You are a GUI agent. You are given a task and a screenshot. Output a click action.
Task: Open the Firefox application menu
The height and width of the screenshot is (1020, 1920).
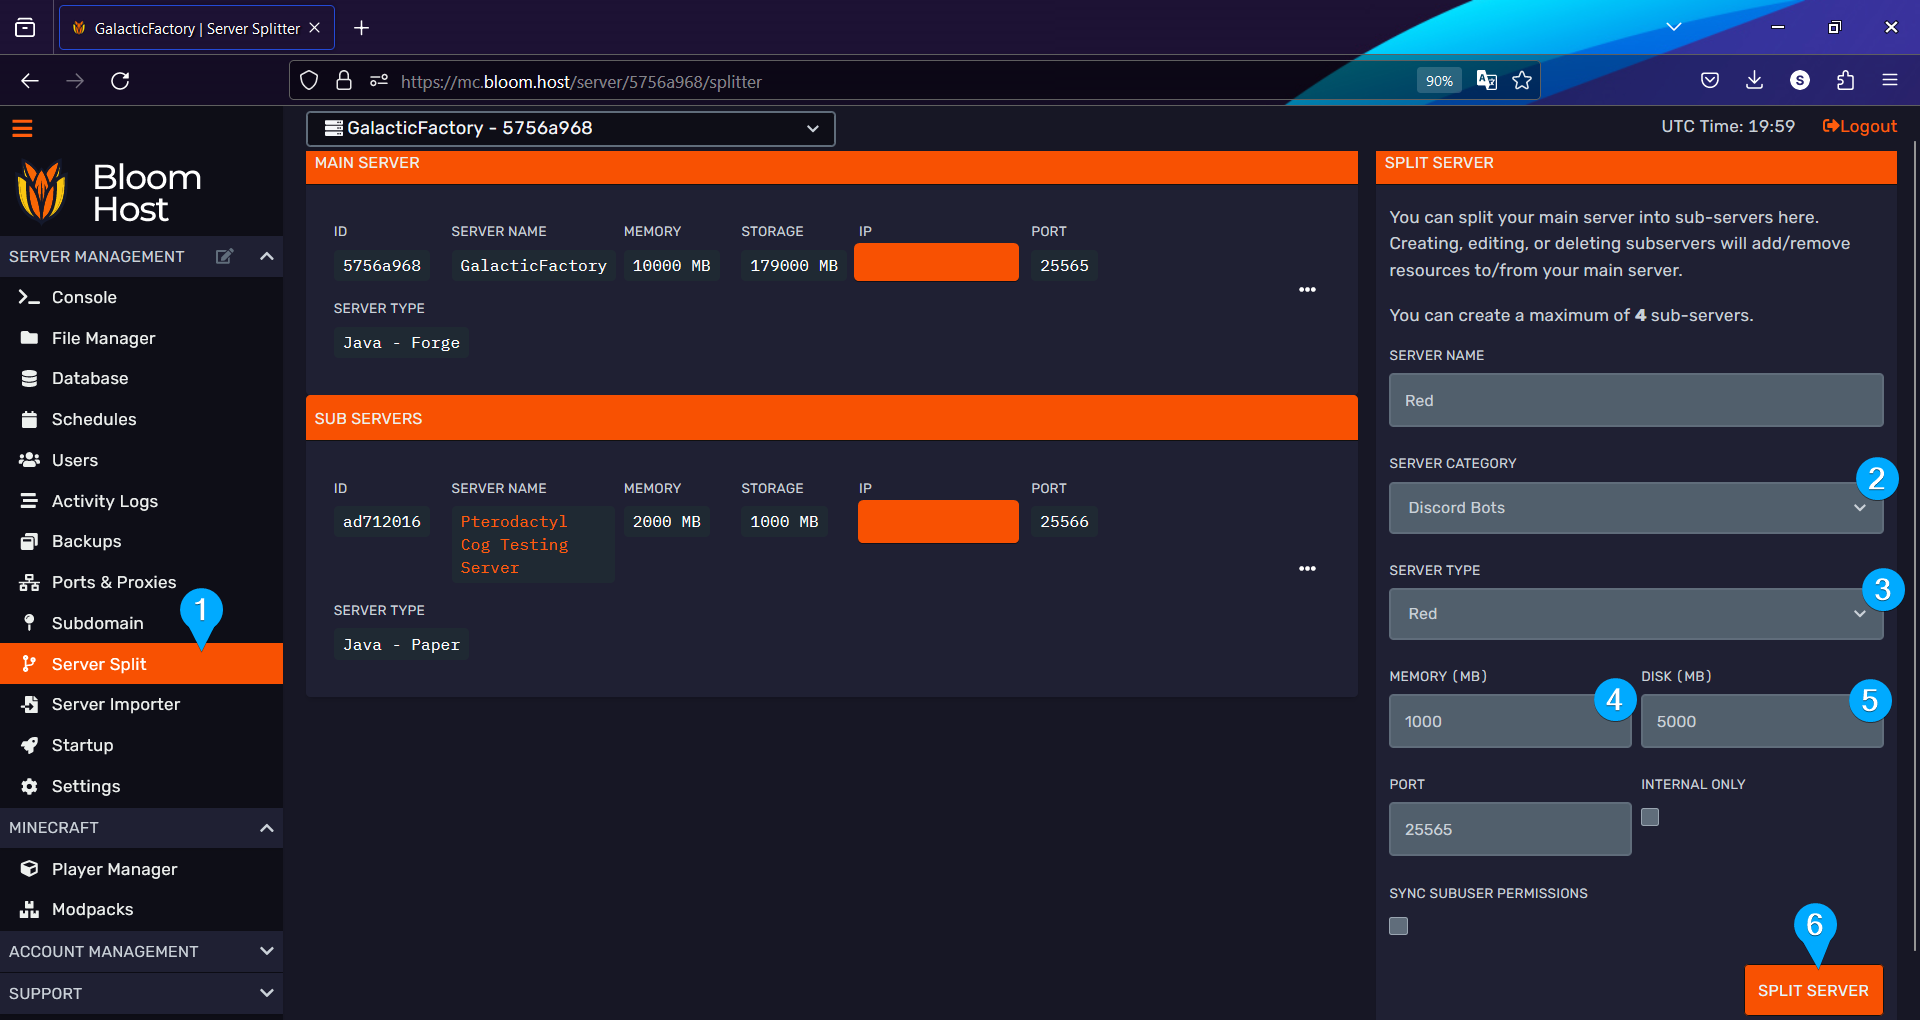tap(1890, 81)
